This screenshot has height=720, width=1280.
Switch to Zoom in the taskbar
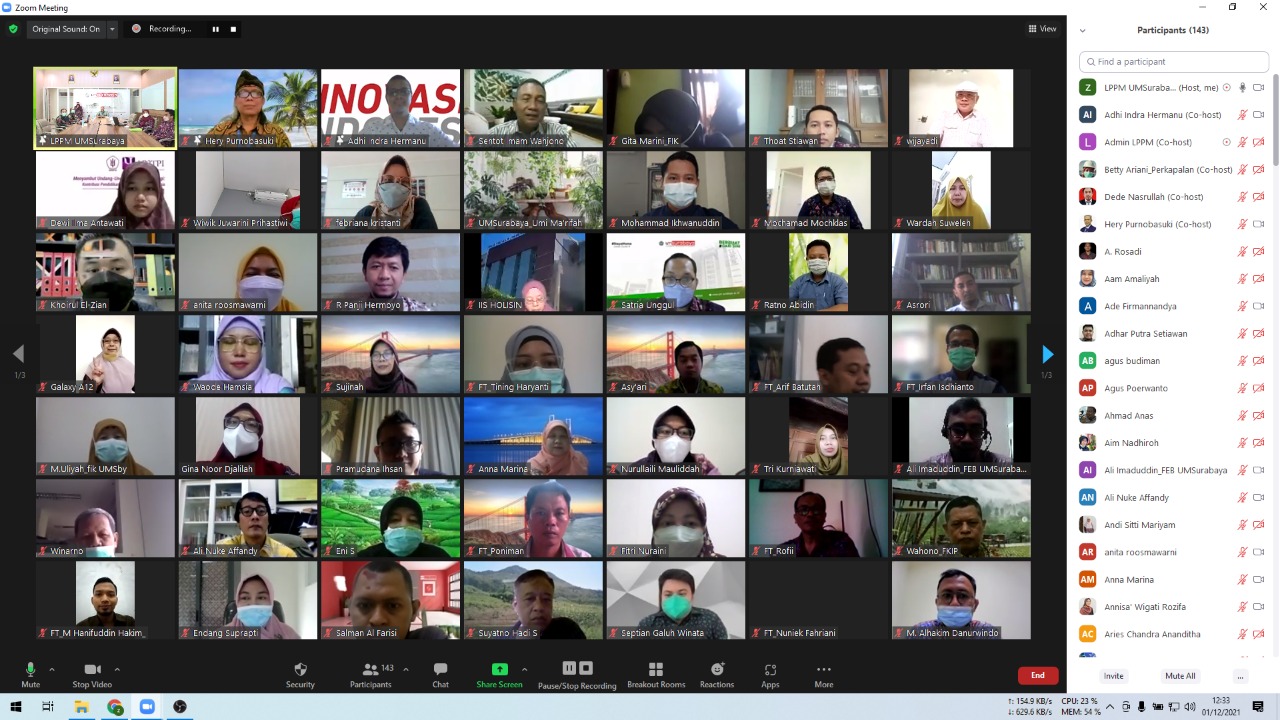[147, 707]
